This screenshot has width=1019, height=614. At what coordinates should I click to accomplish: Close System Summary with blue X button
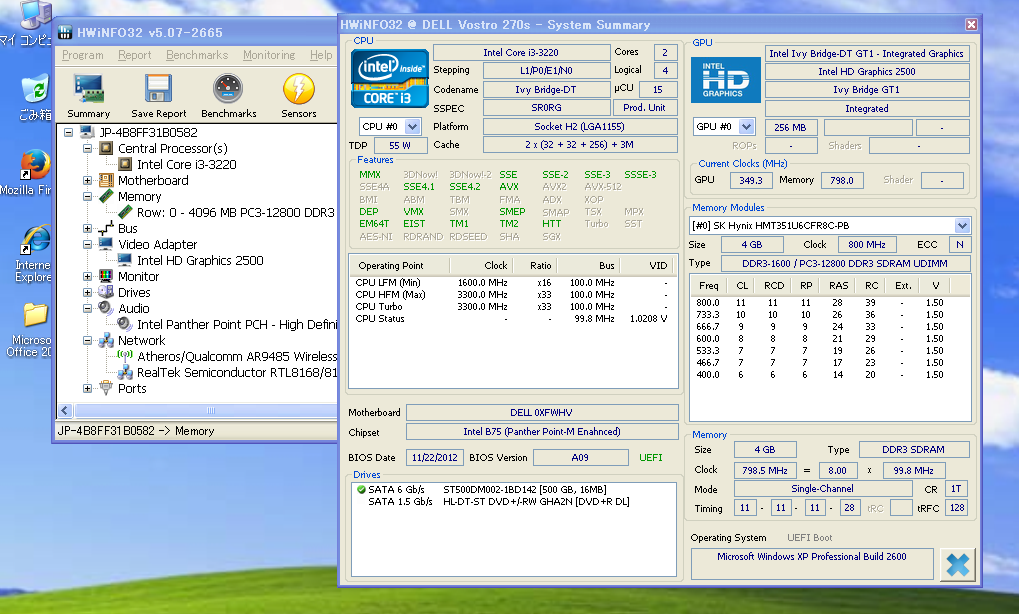point(957,564)
